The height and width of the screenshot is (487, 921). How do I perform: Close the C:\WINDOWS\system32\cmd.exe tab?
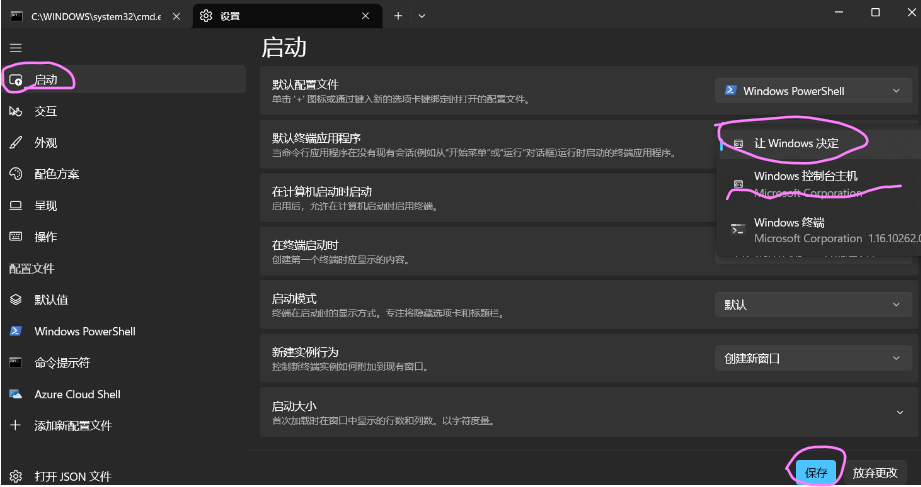pyautogui.click(x=176, y=16)
